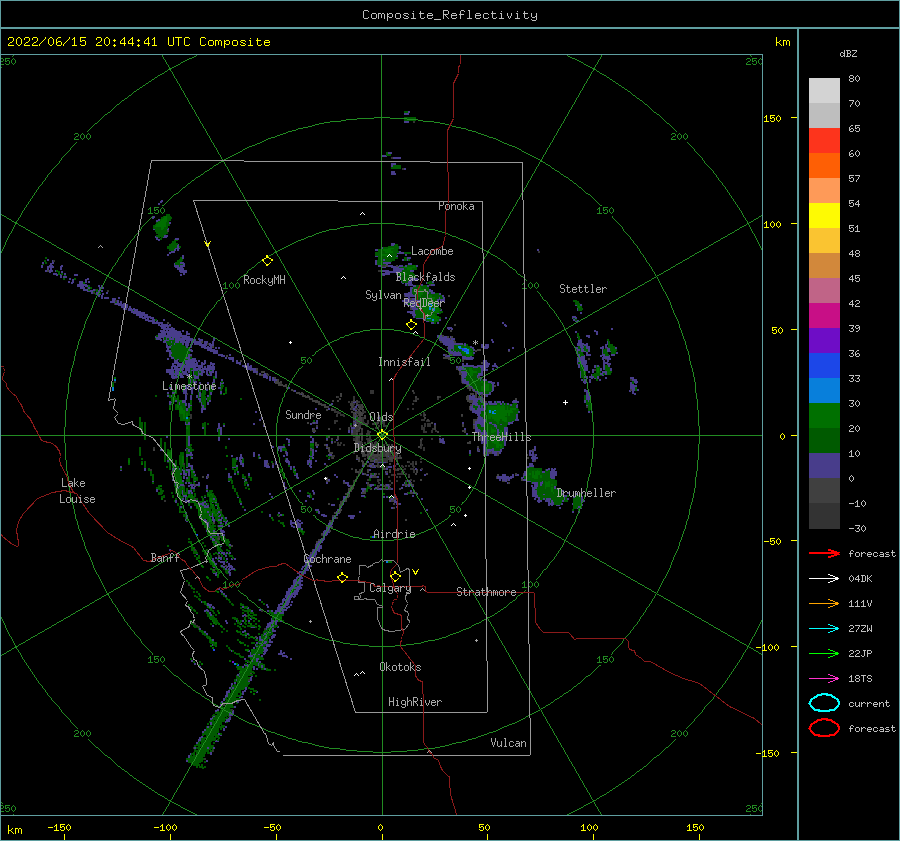Click the Banff label
Viewport: 900px width, 841px height.
165,557
